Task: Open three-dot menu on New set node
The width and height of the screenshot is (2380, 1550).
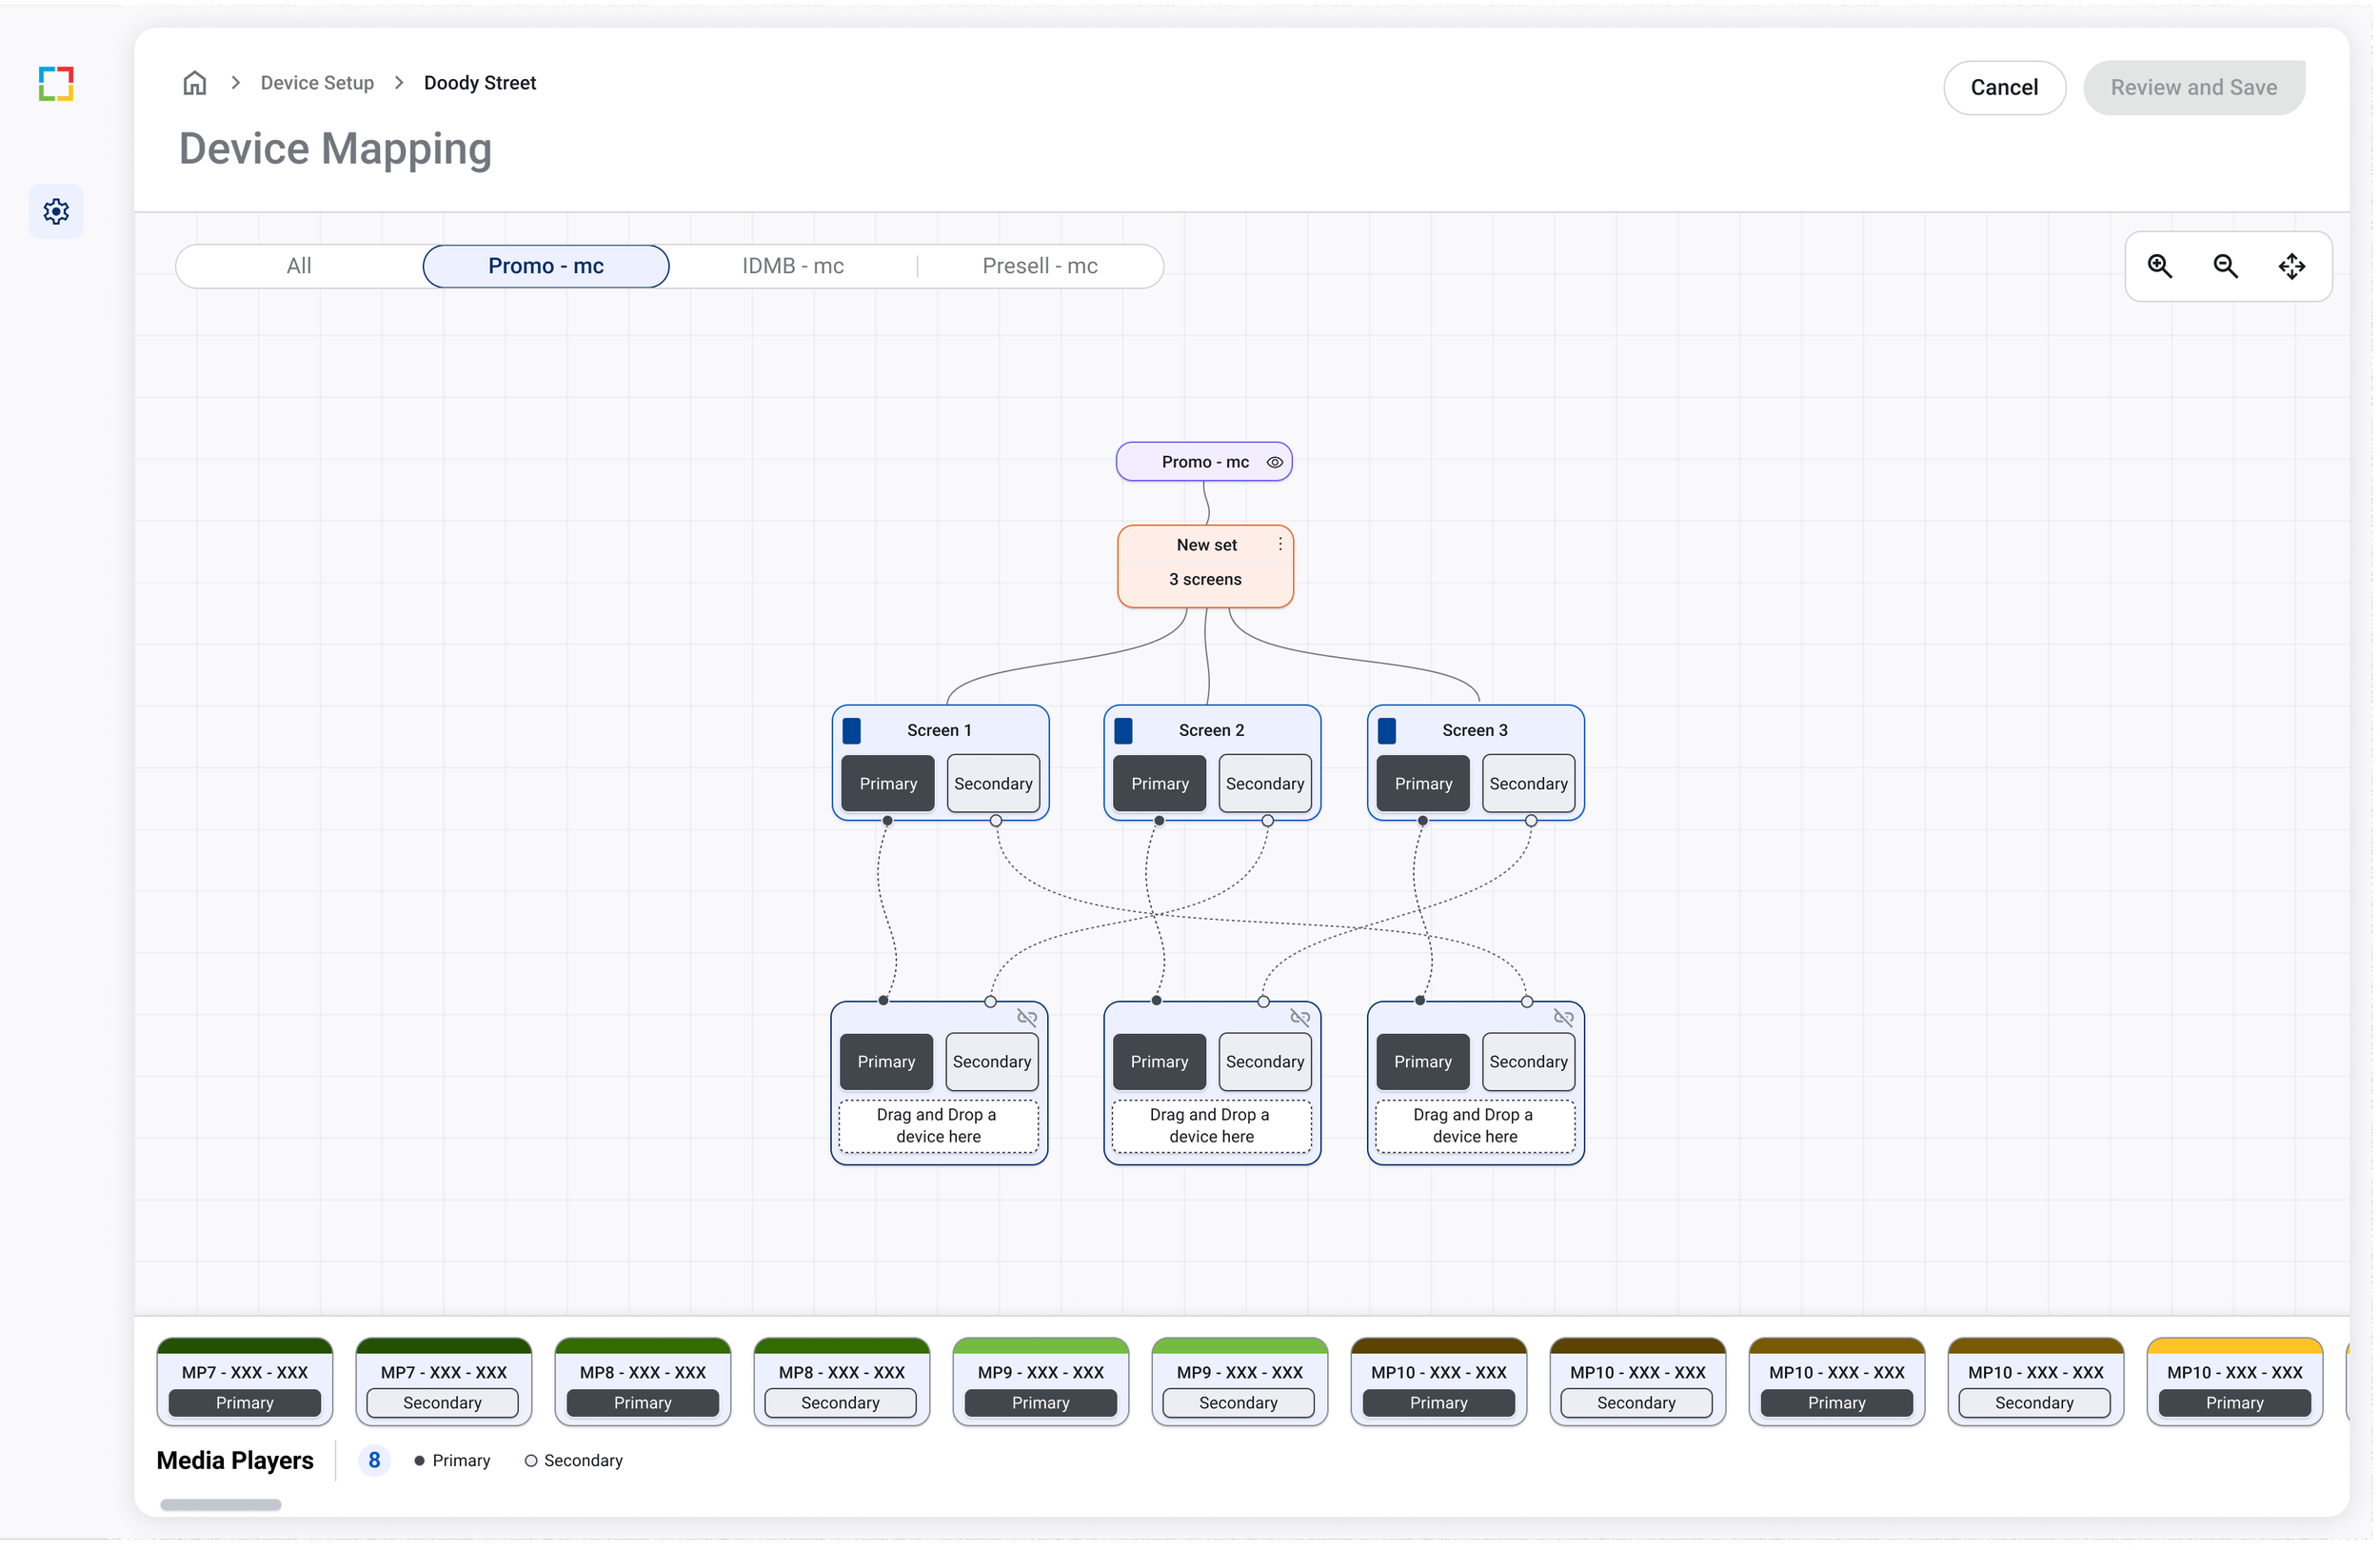Action: [x=1280, y=544]
